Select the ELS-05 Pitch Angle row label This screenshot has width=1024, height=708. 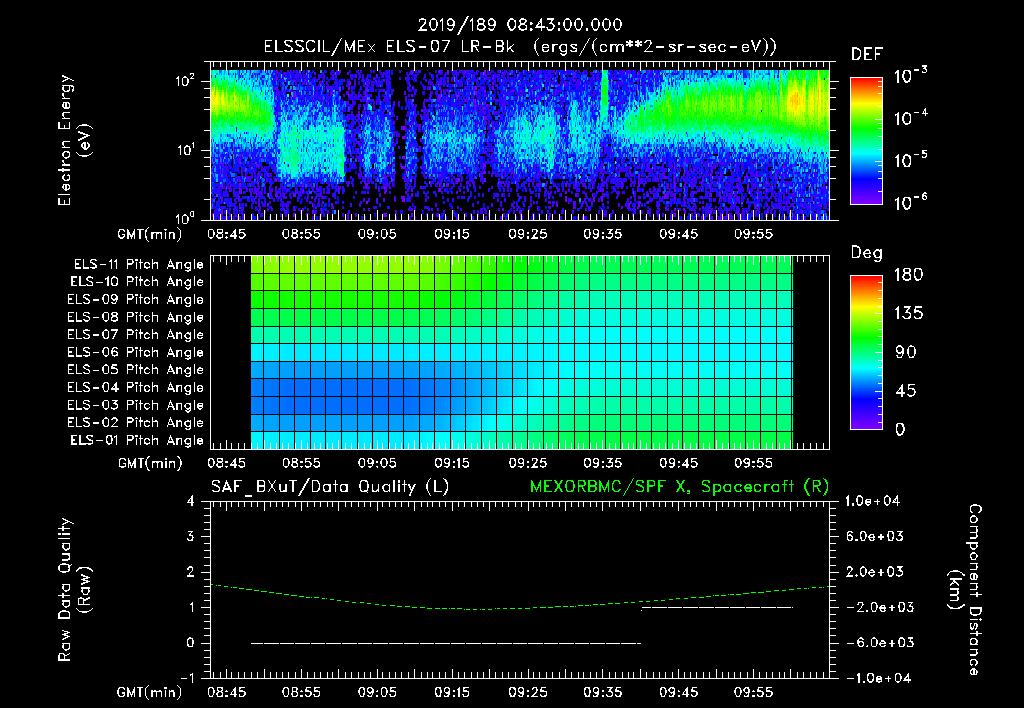pyautogui.click(x=136, y=370)
